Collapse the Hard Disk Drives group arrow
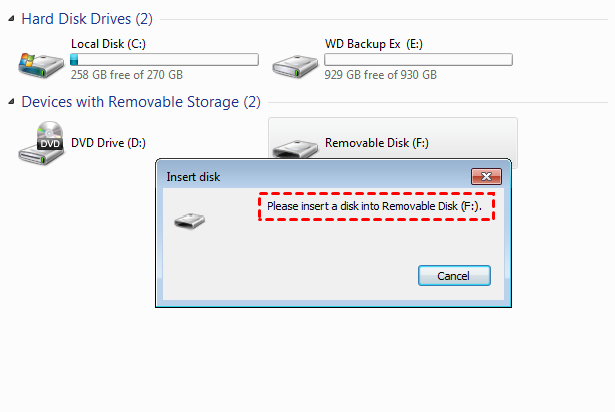This screenshot has height=412, width=615. (11, 21)
